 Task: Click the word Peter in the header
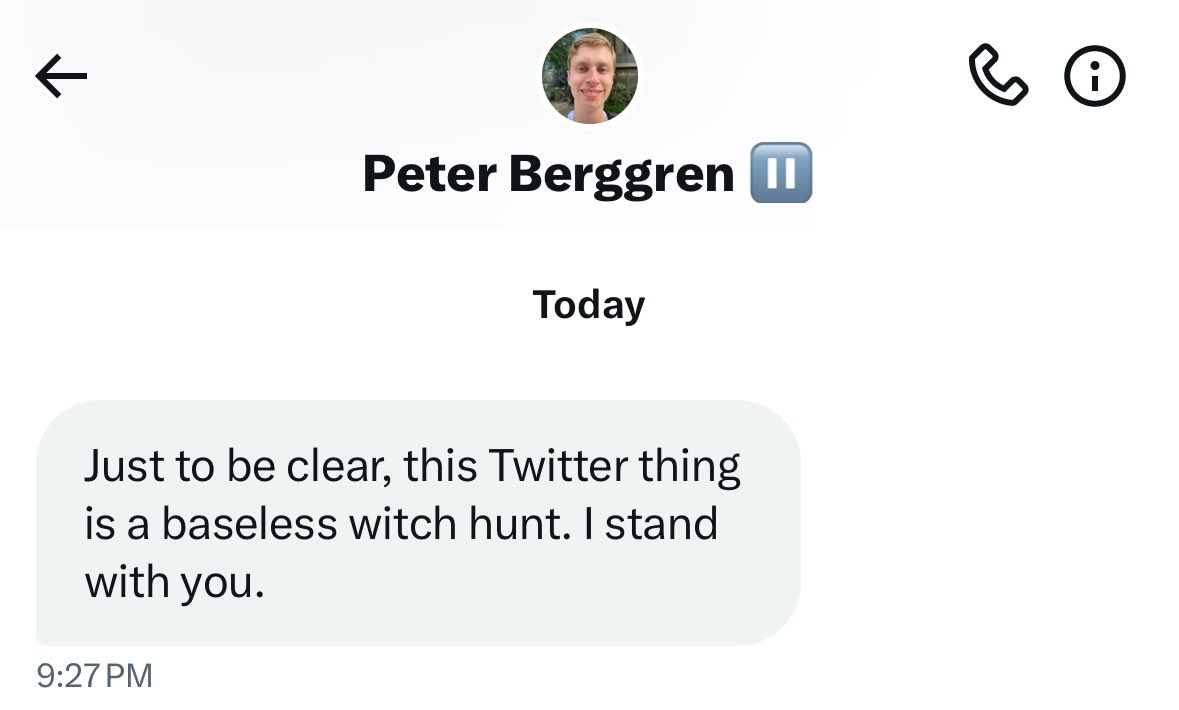[430, 174]
